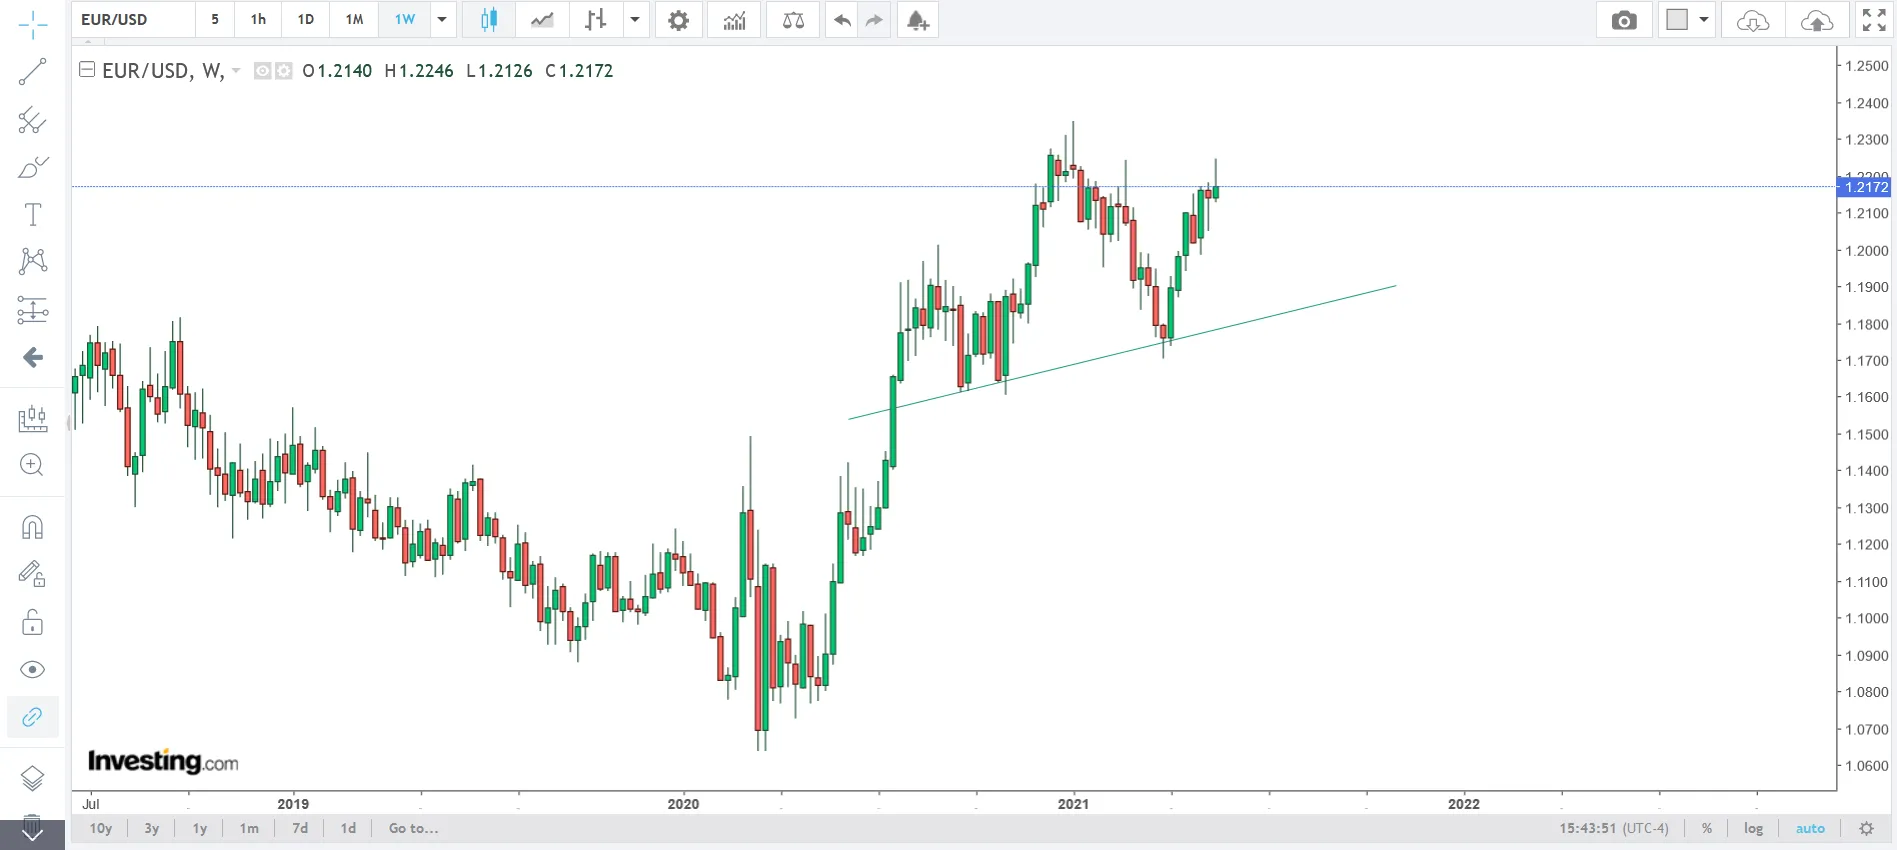
Task: Select the 1y date range
Action: [200, 828]
